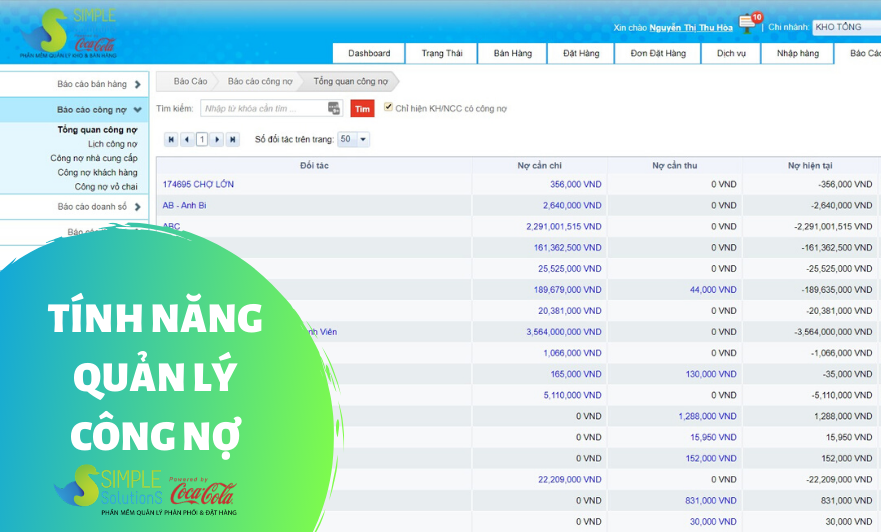Click the 'Nợ hiện tại' column header
Viewport: 881px width, 532px height.
tap(810, 165)
